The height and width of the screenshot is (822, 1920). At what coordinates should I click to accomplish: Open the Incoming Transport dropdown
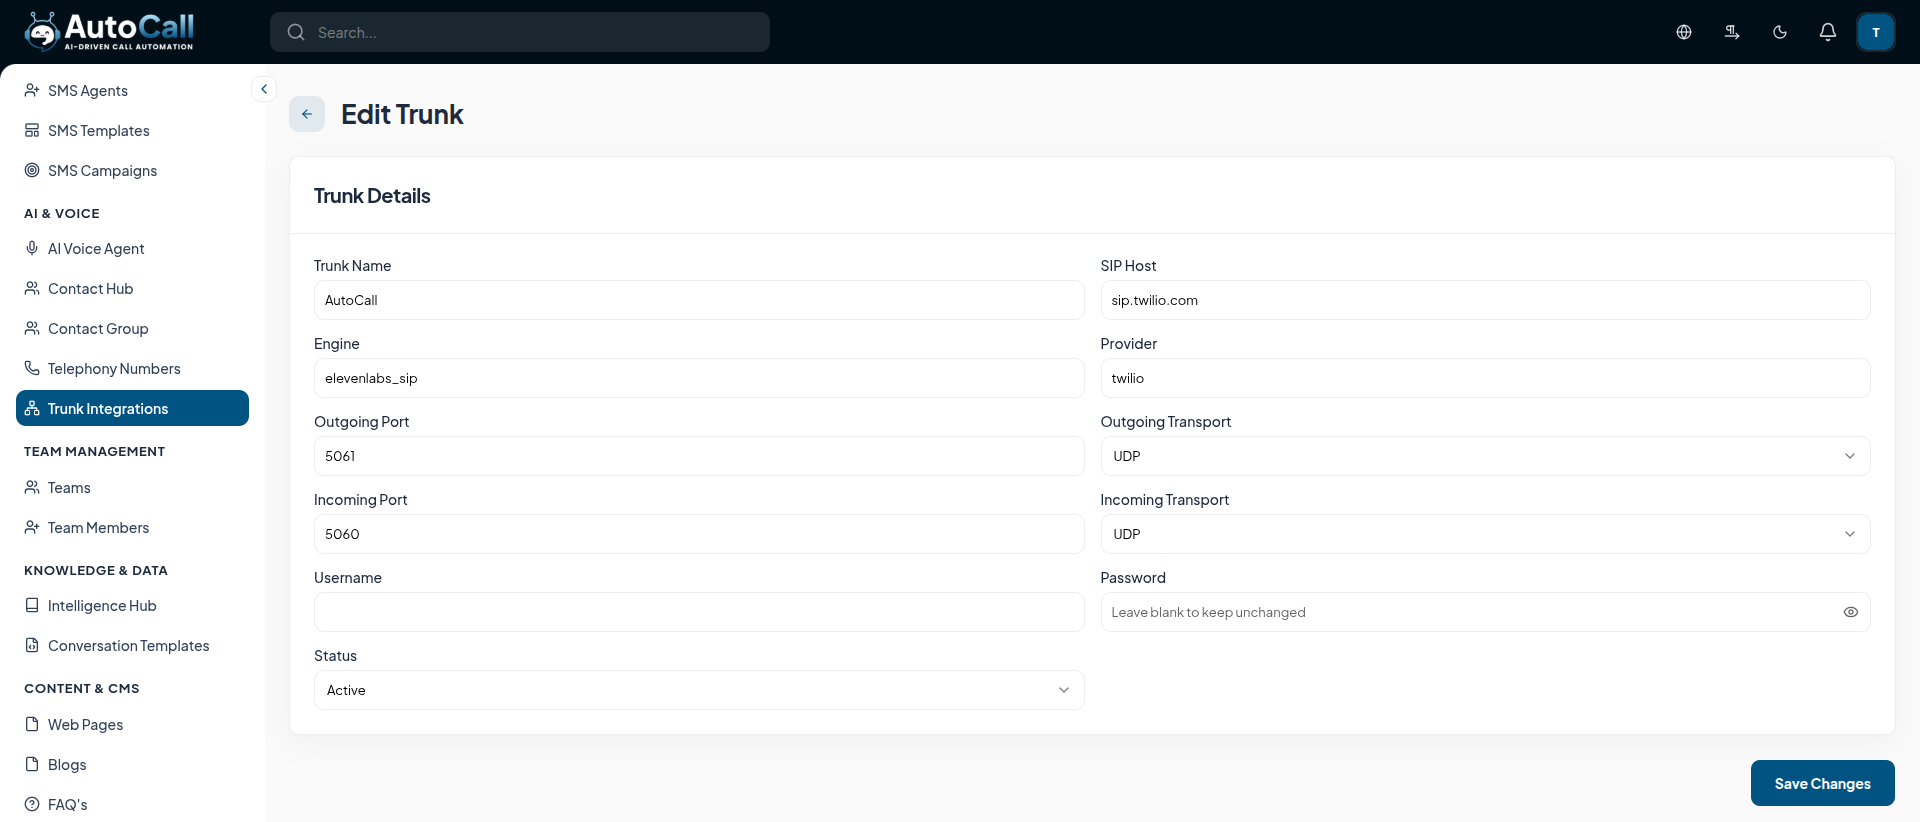point(1485,534)
